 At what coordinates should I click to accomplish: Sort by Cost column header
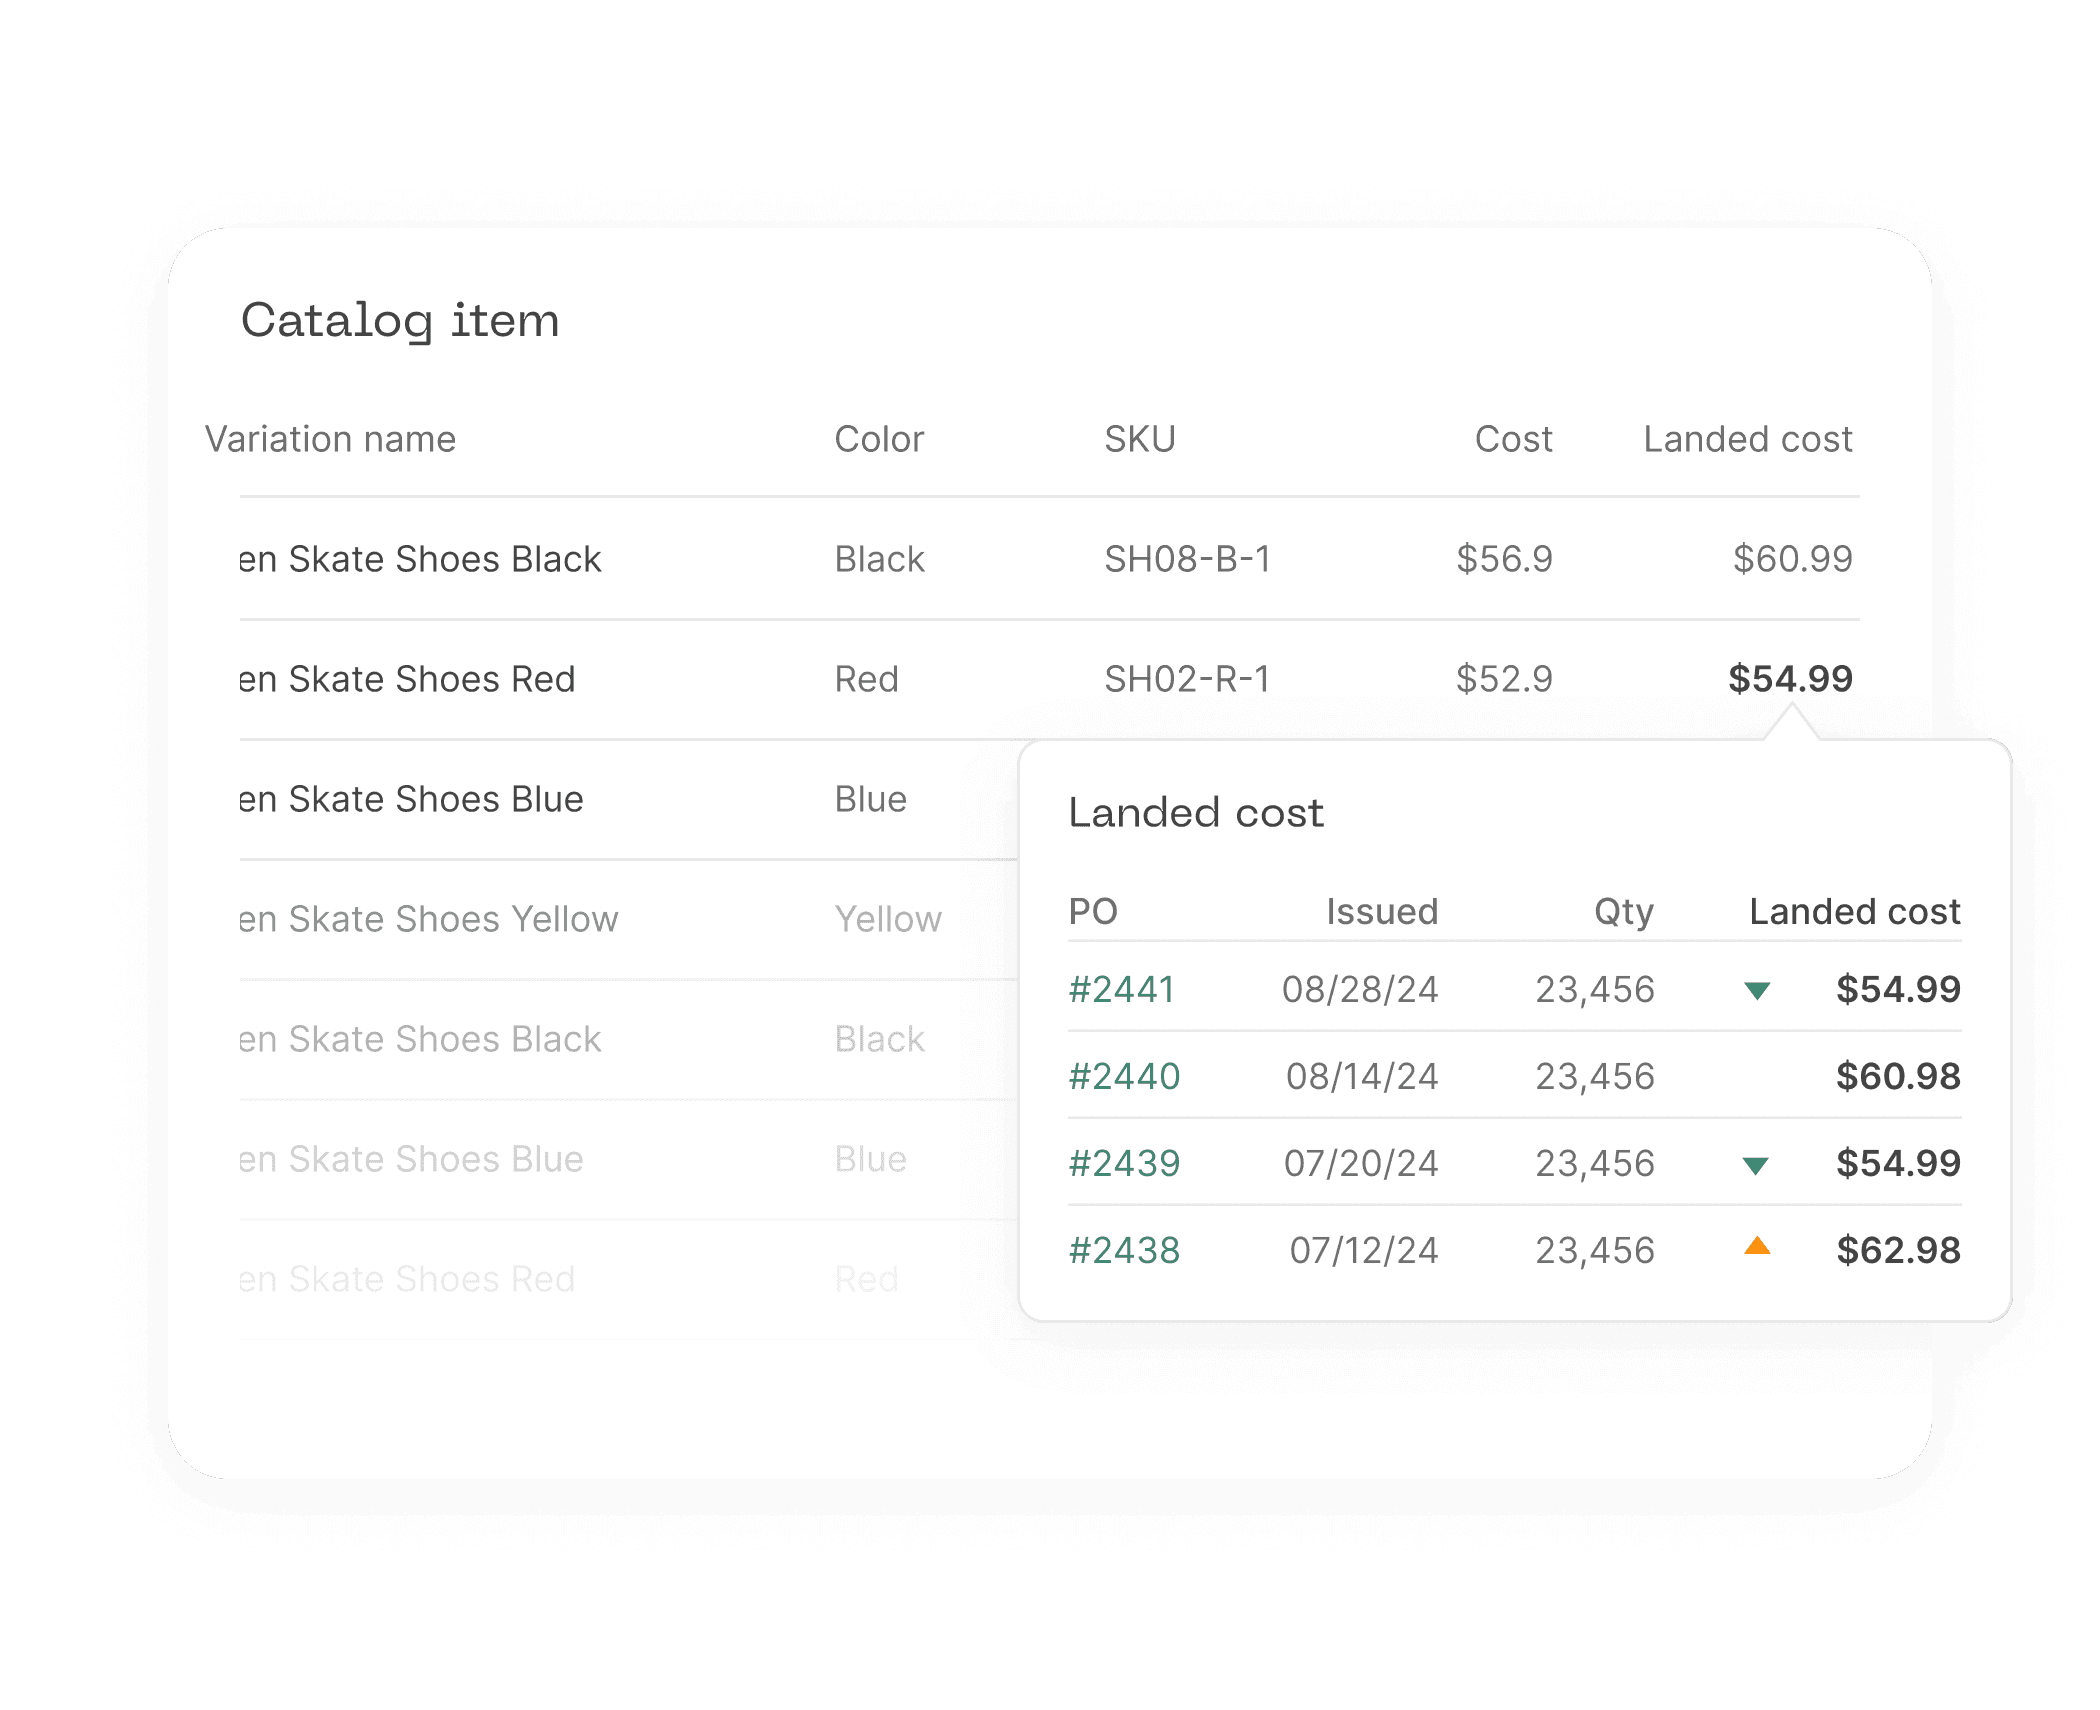click(1513, 439)
